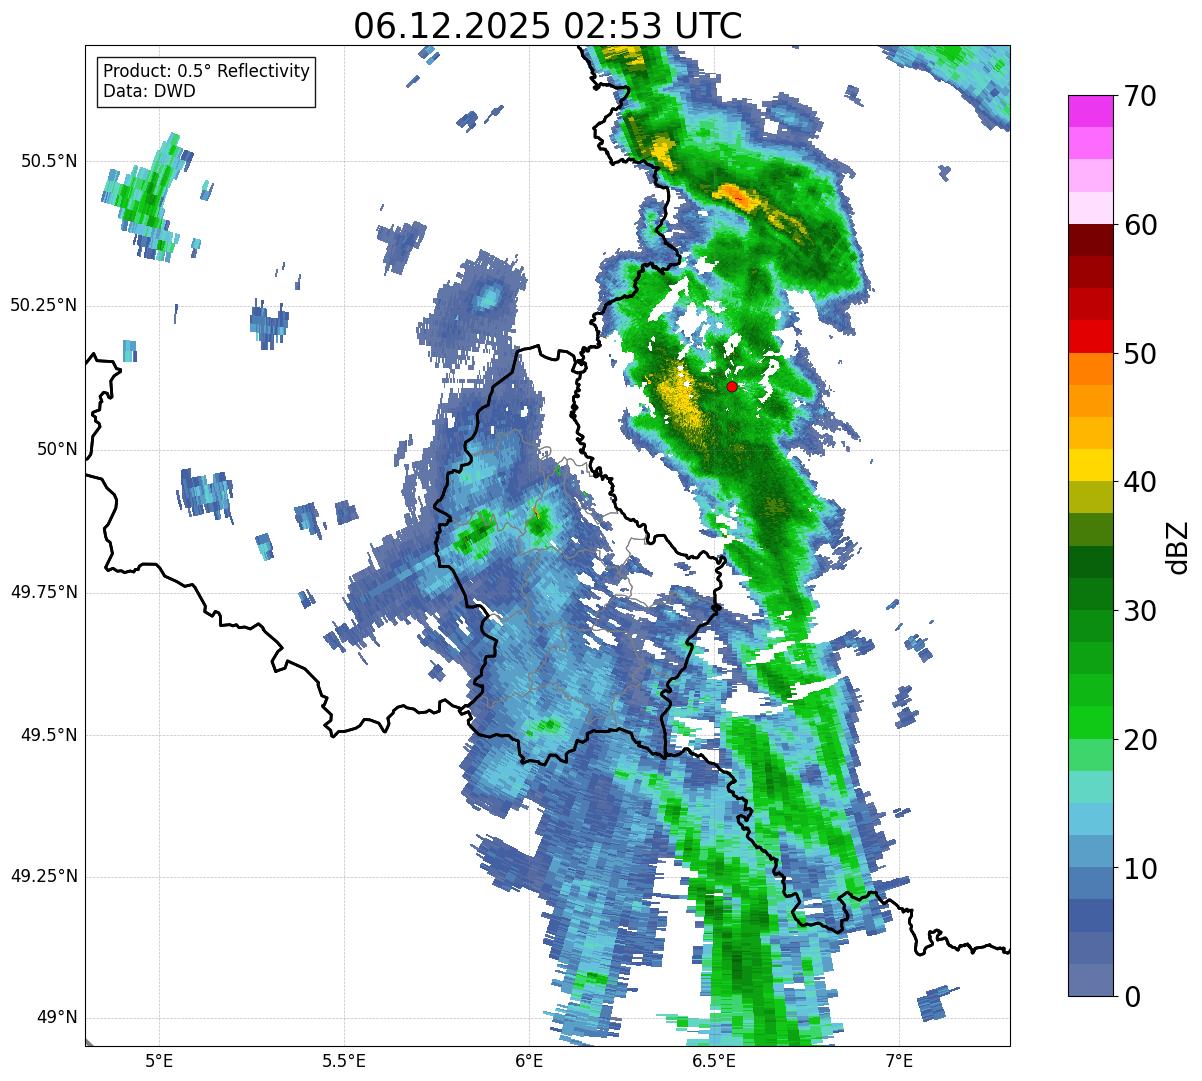Image resolution: width=1202 pixels, height=1081 pixels.
Task: Click the 49.75°N latitude tick label
Action: coord(44,593)
